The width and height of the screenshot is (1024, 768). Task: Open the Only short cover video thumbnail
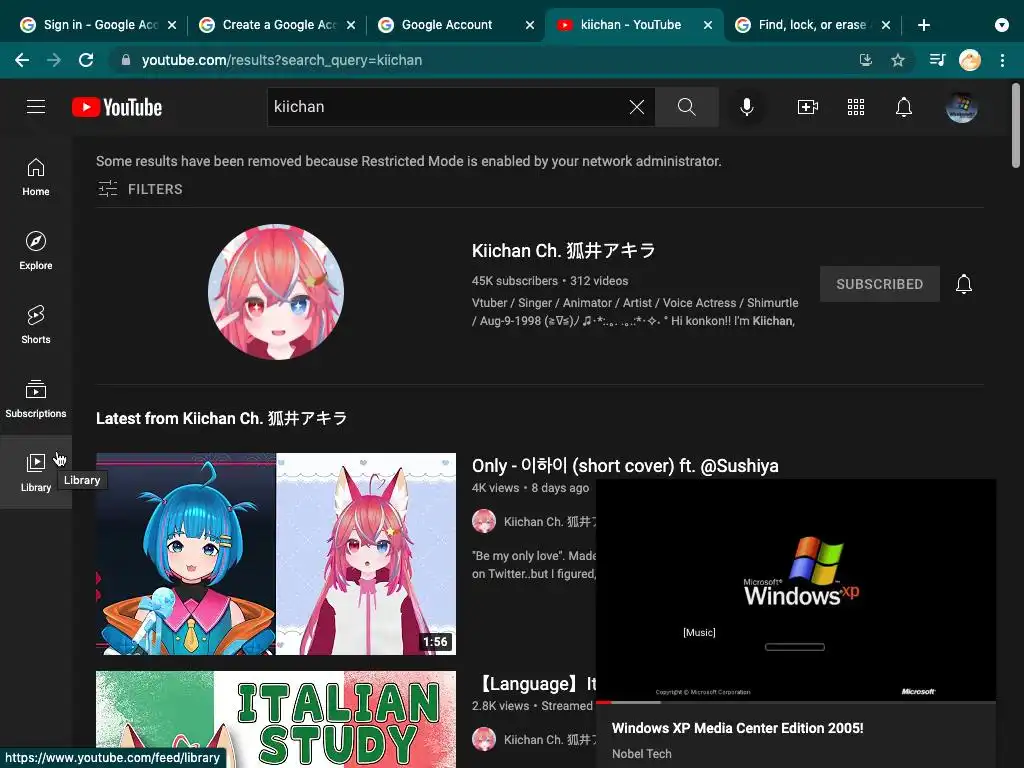[x=276, y=554]
